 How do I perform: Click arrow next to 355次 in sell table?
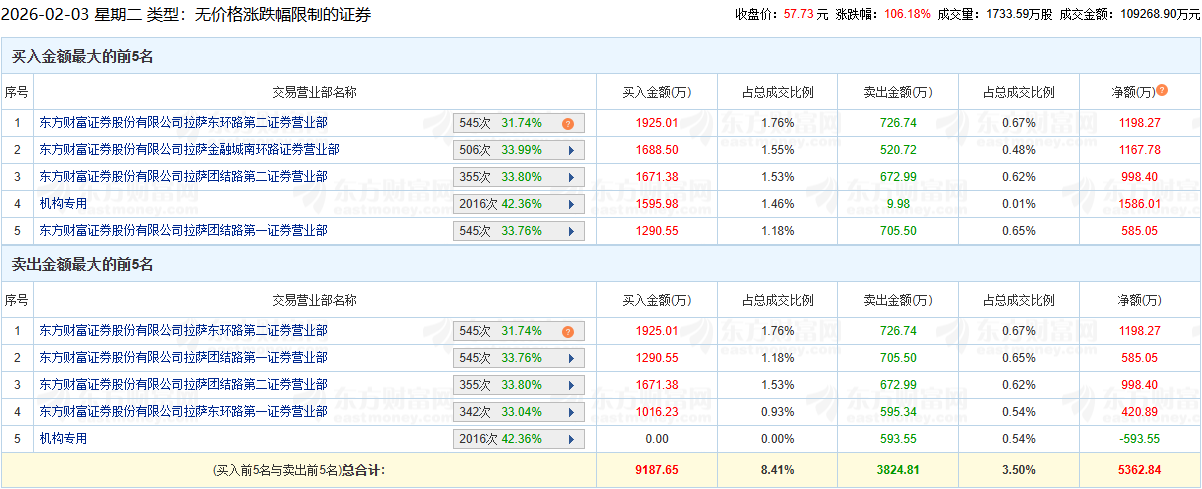point(571,385)
